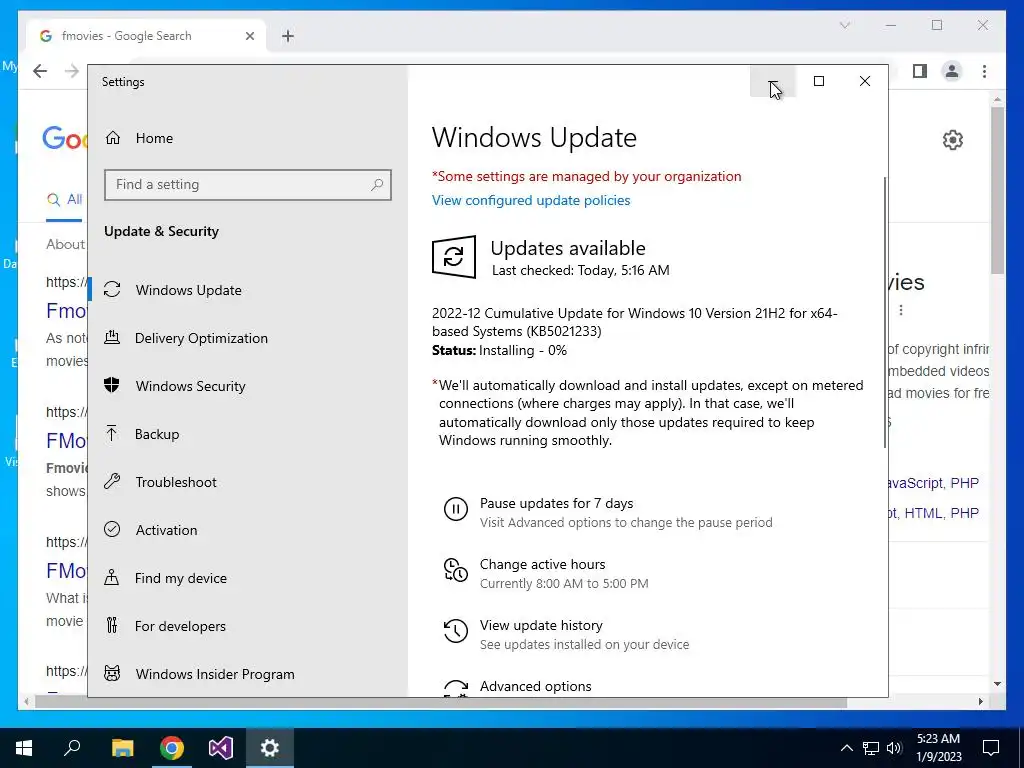The width and height of the screenshot is (1024, 768).
Task: Open Delivery Optimization settings
Action: click(x=201, y=338)
